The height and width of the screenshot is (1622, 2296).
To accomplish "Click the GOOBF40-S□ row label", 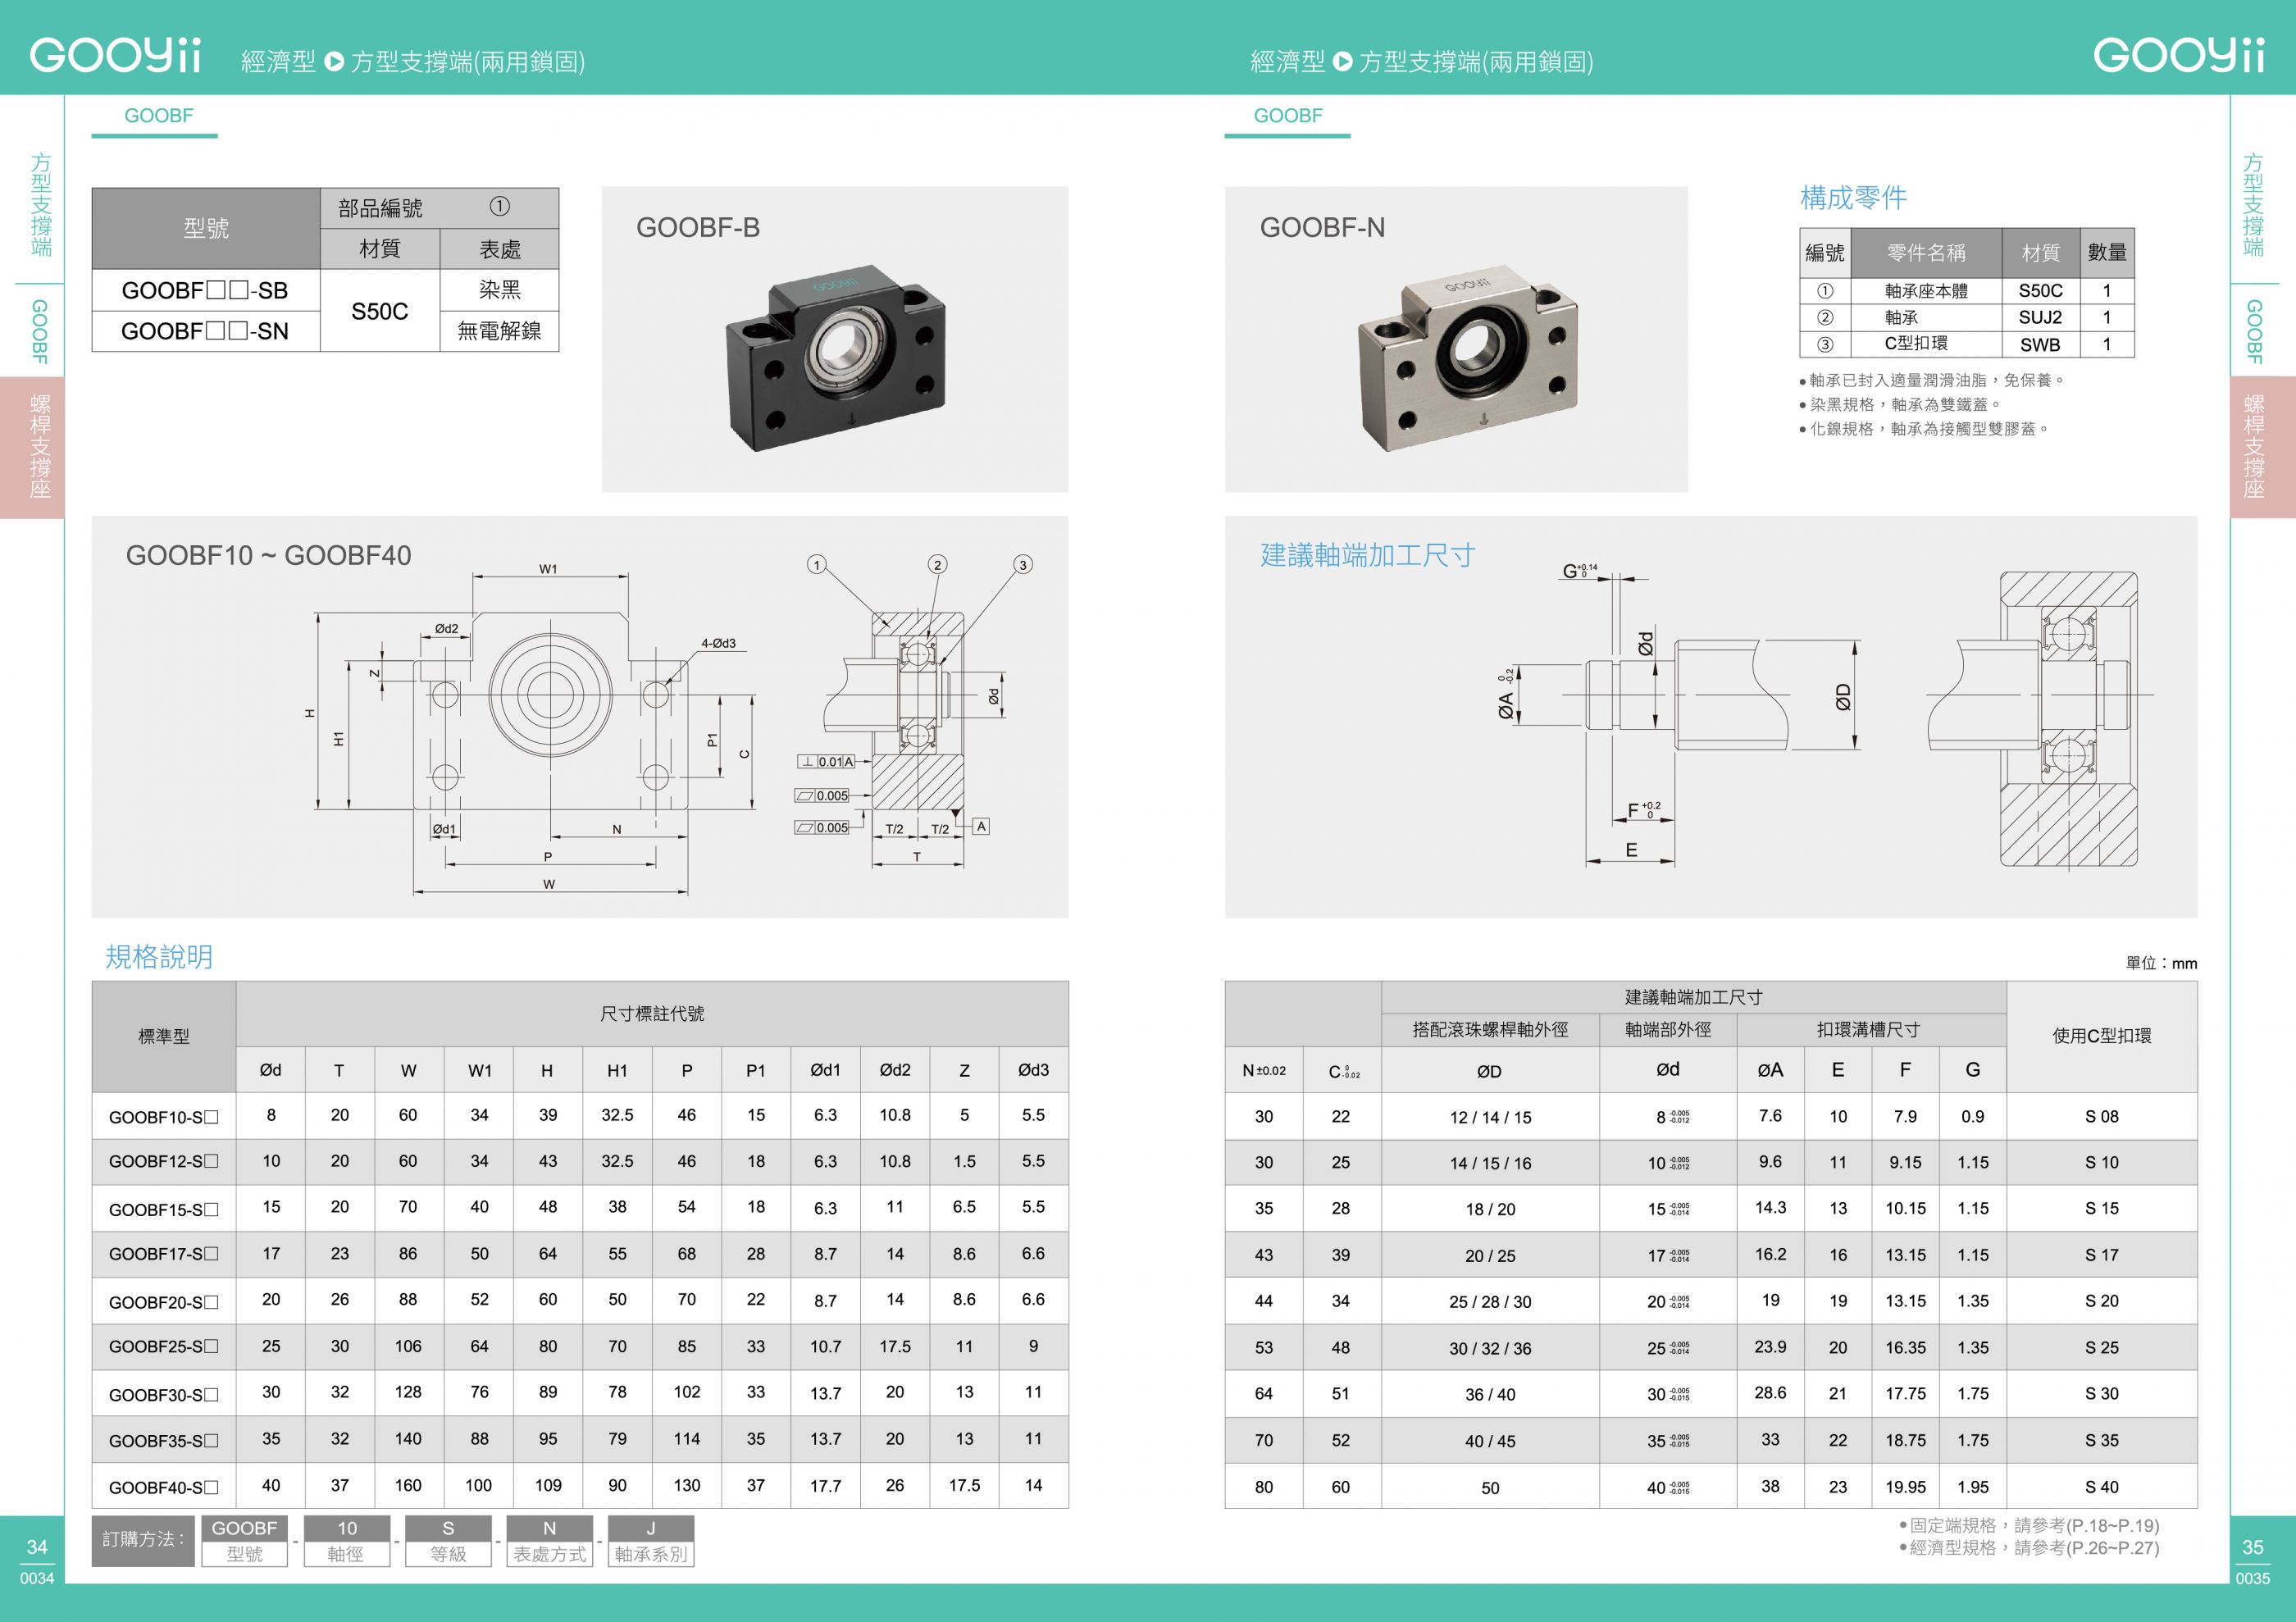I will 164,1487.
